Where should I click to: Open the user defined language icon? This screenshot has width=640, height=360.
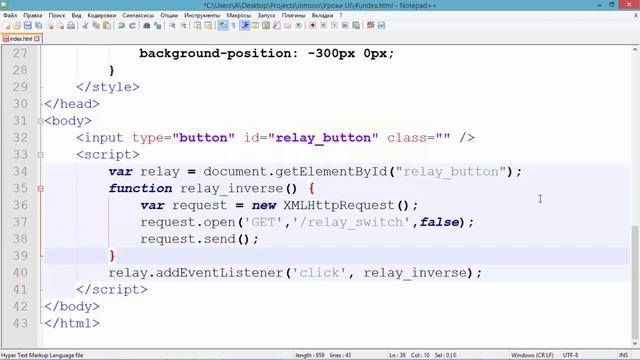[x=255, y=25]
